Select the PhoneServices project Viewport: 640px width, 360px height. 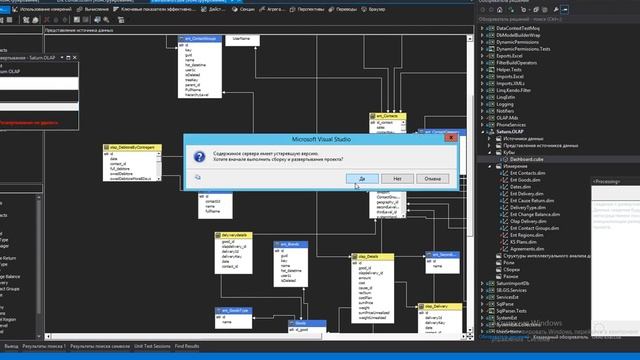(x=511, y=125)
